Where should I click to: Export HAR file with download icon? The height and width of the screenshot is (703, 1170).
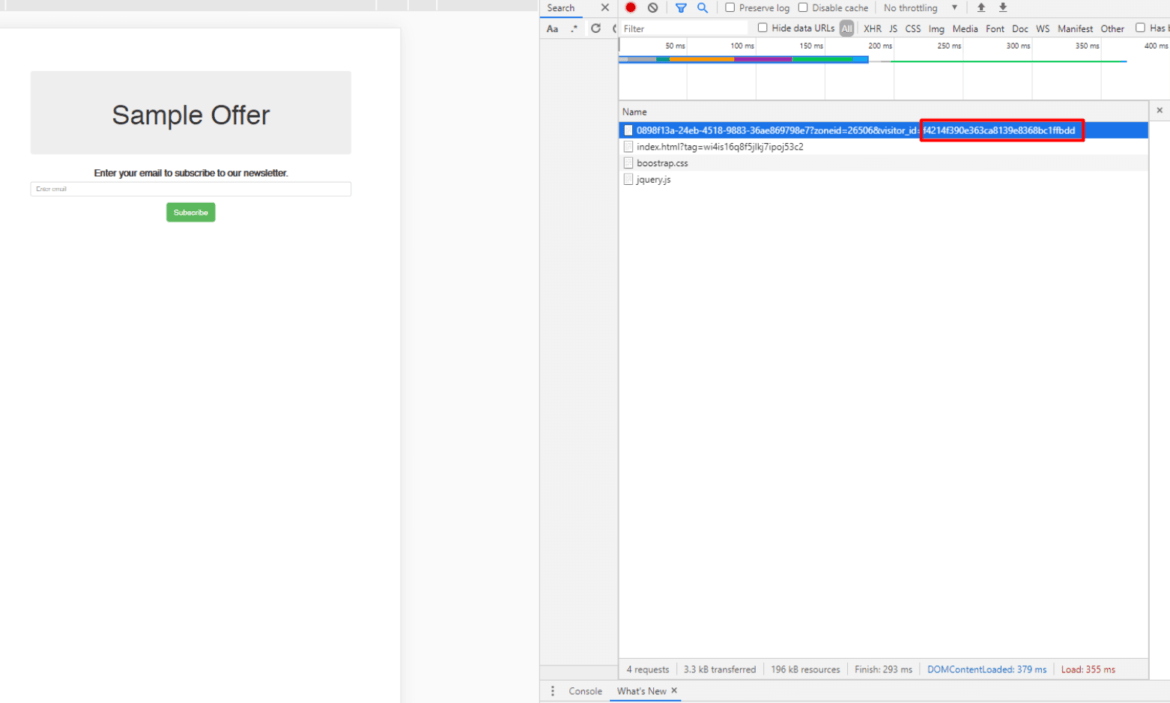tap(1003, 8)
